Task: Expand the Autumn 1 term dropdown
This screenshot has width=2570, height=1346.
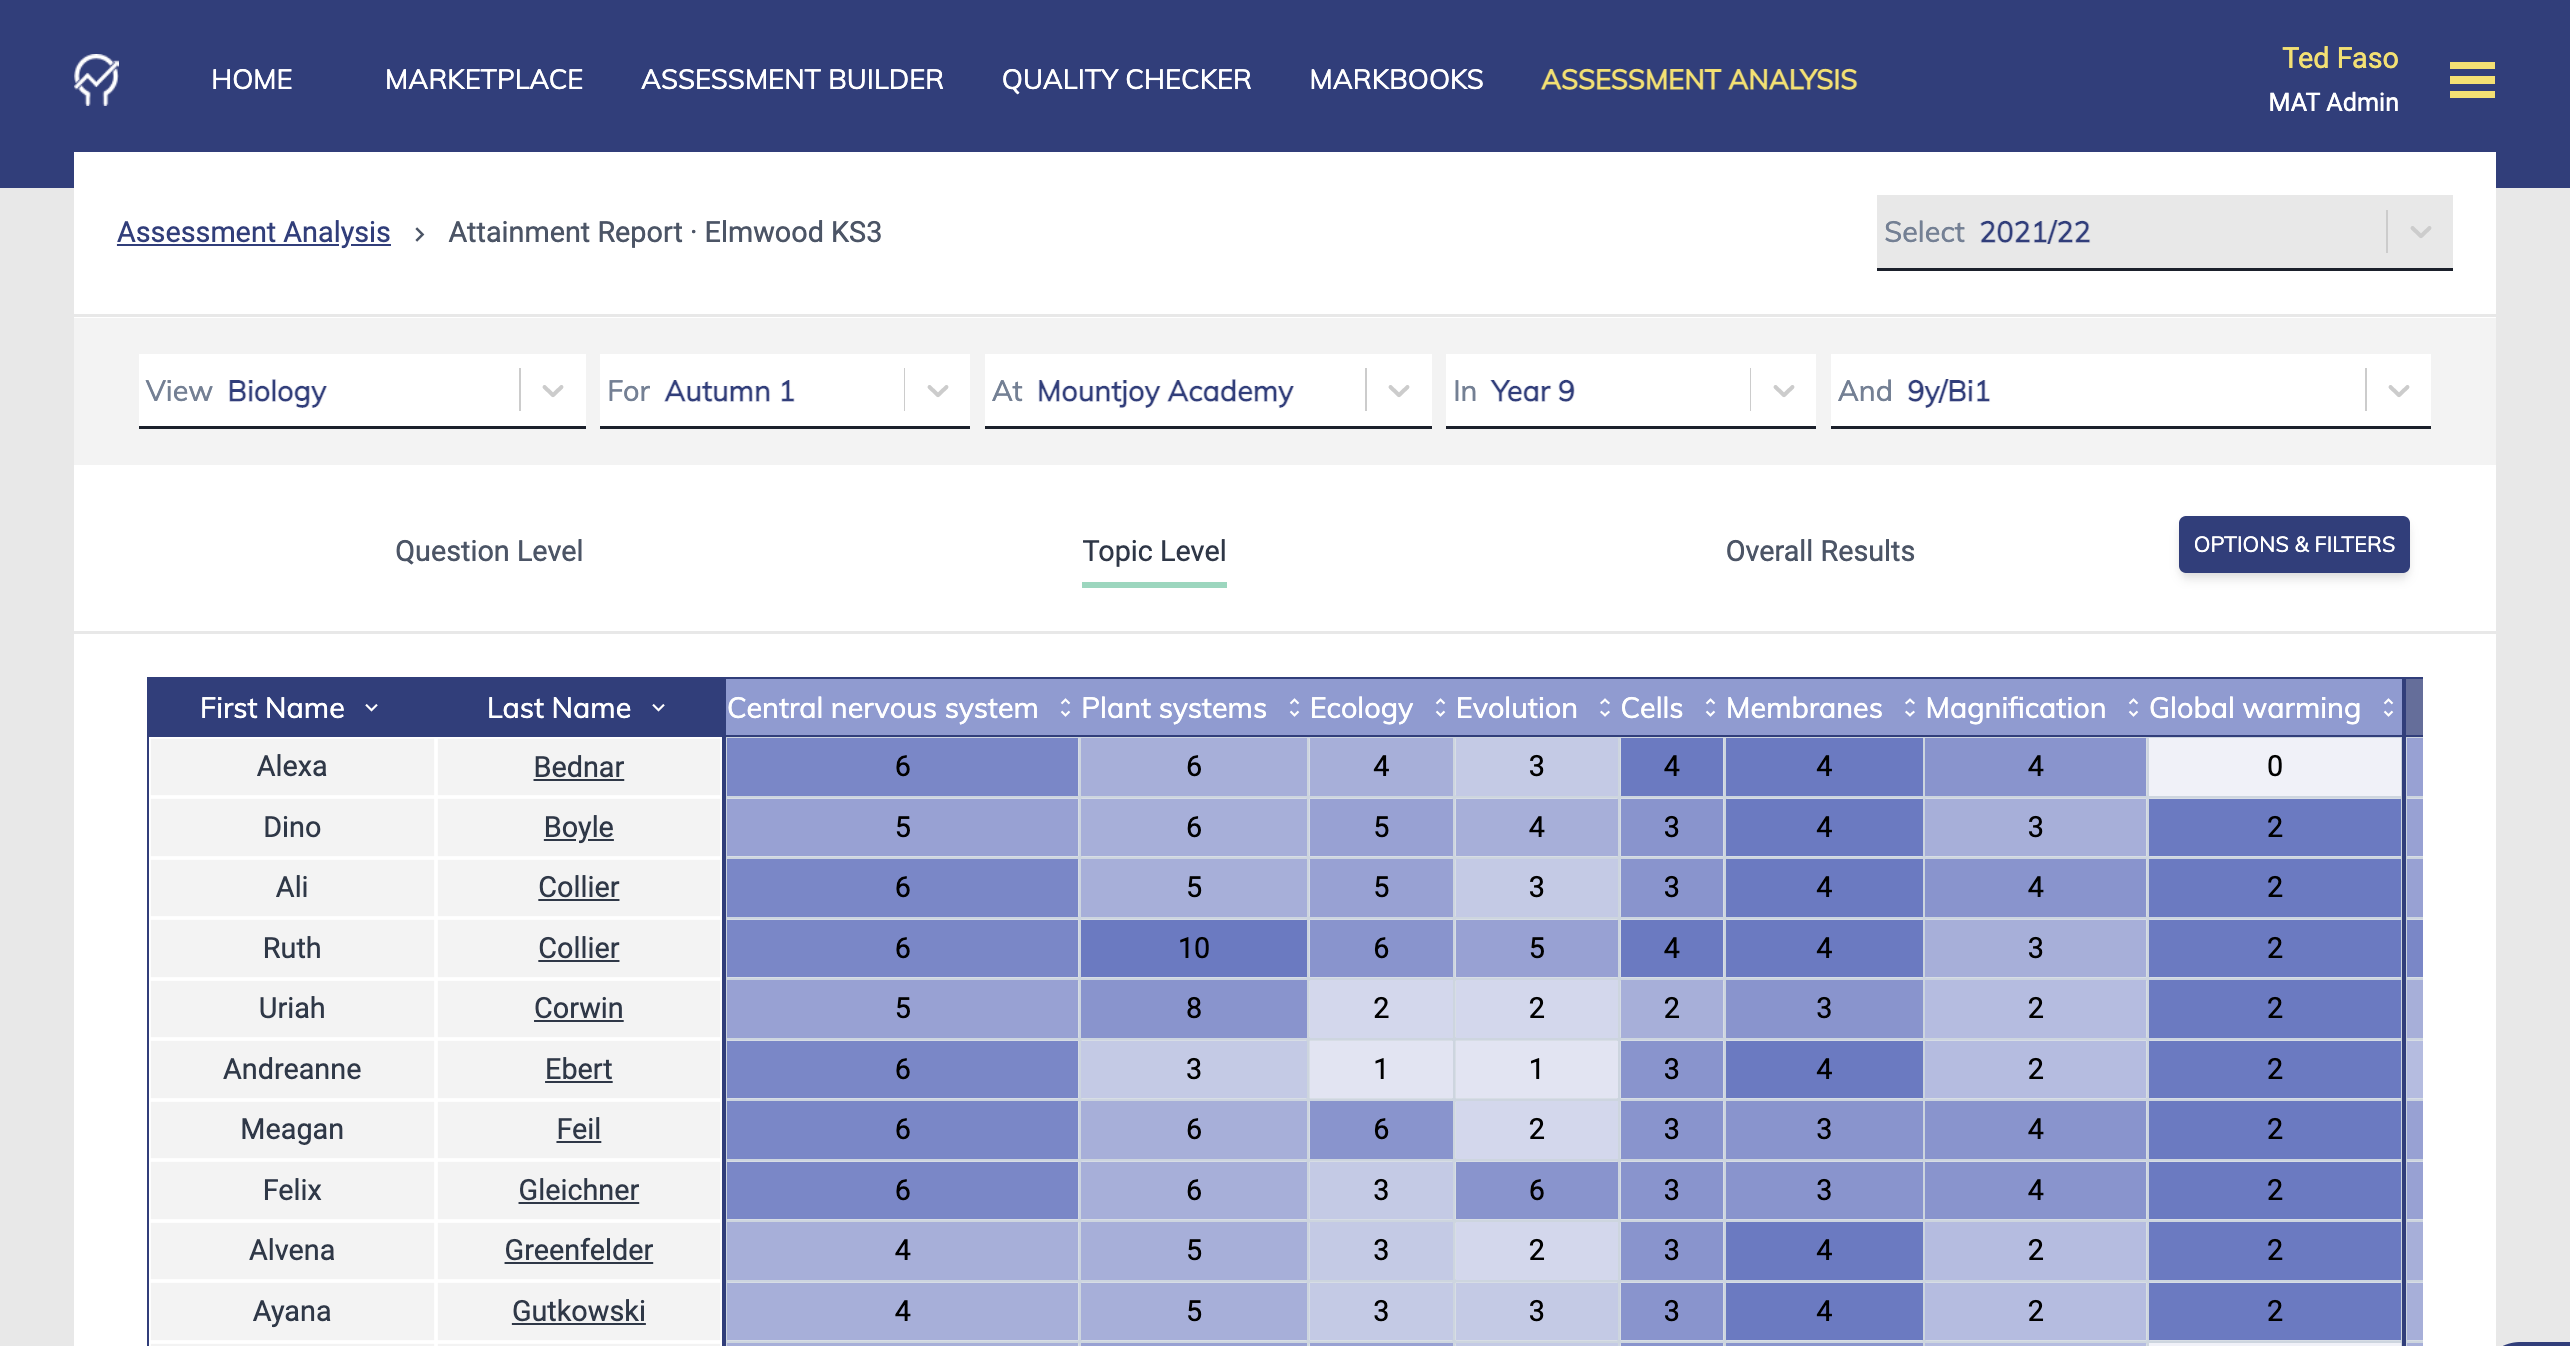Action: coord(936,391)
